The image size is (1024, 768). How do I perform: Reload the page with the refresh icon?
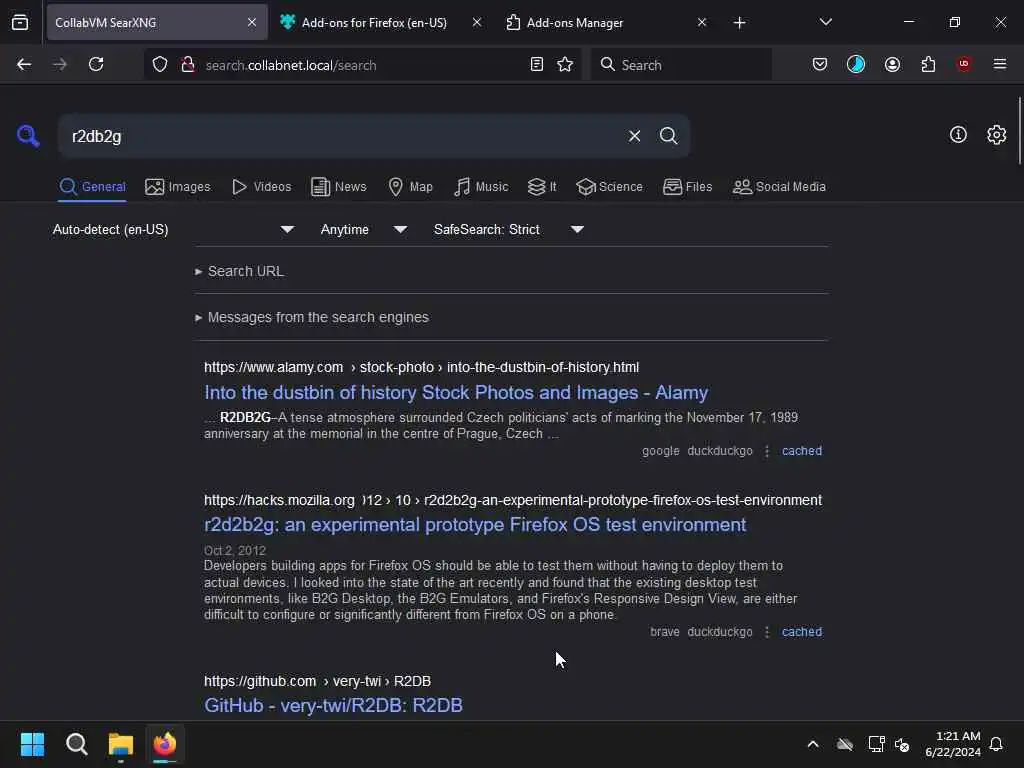coord(96,64)
